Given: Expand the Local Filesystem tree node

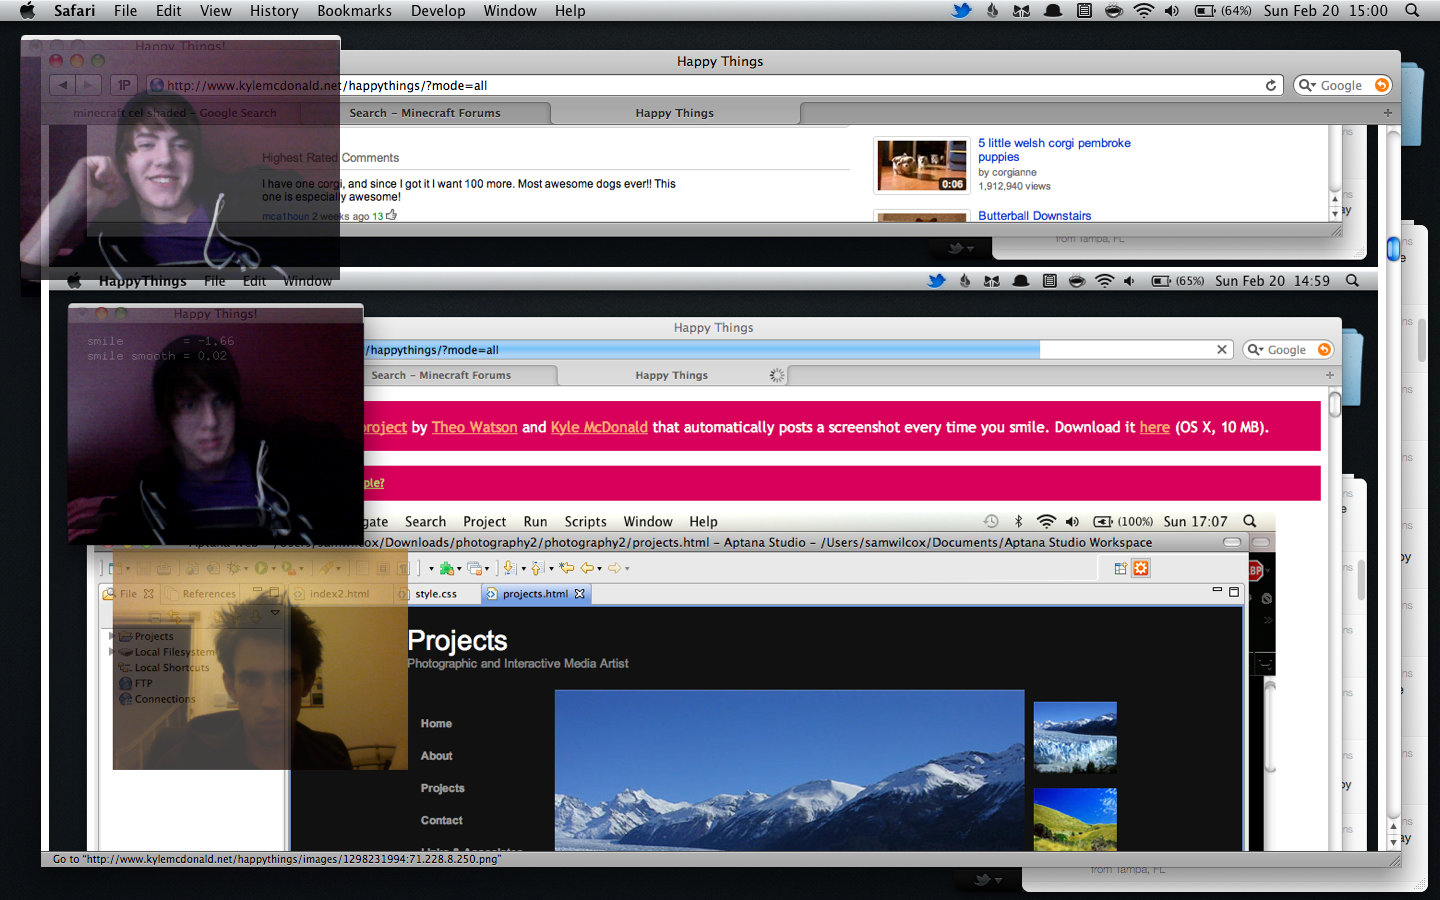Looking at the screenshot, I should coord(112,652).
